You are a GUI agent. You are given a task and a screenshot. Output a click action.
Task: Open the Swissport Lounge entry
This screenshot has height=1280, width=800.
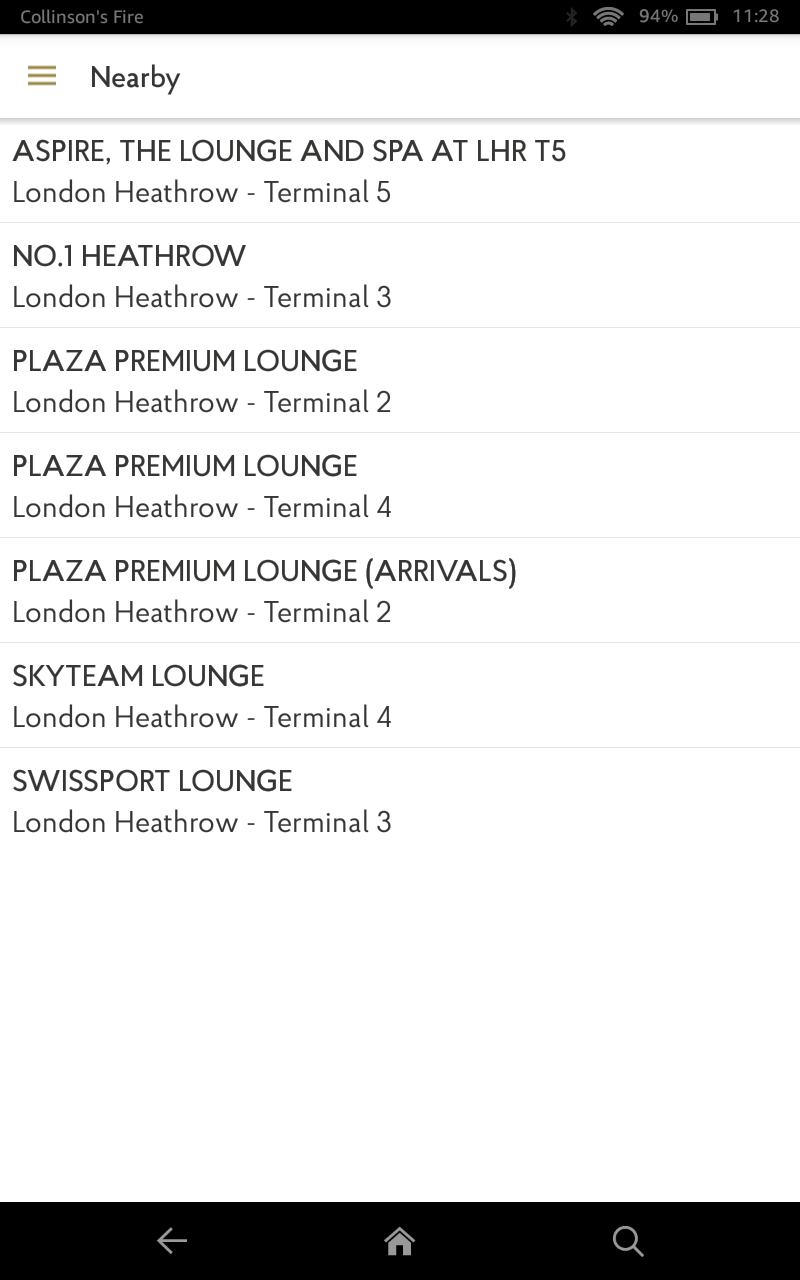[x=152, y=782]
